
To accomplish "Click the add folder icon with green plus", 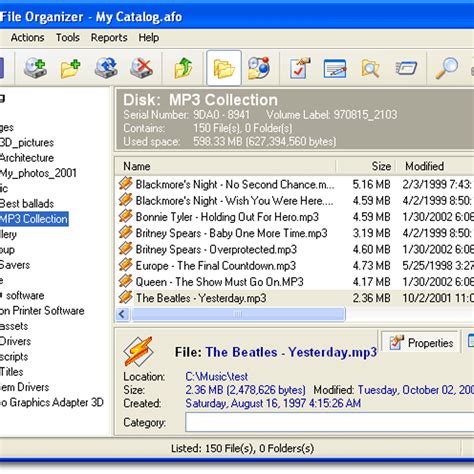I will (x=70, y=68).
